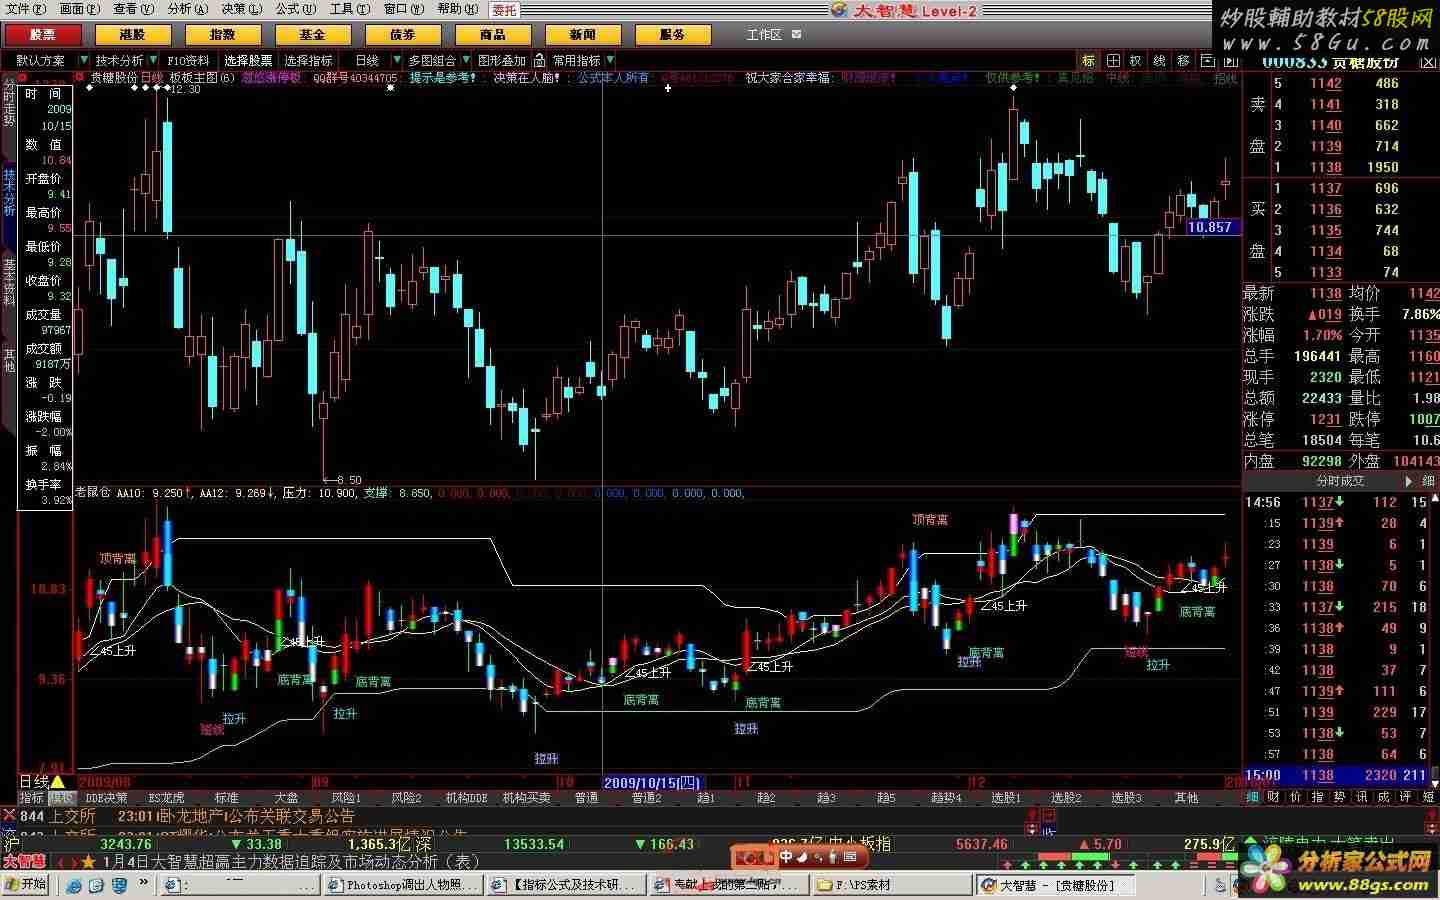Click the 细 detail icon at panel bottom
1440x900 pixels.
click(x=1253, y=797)
